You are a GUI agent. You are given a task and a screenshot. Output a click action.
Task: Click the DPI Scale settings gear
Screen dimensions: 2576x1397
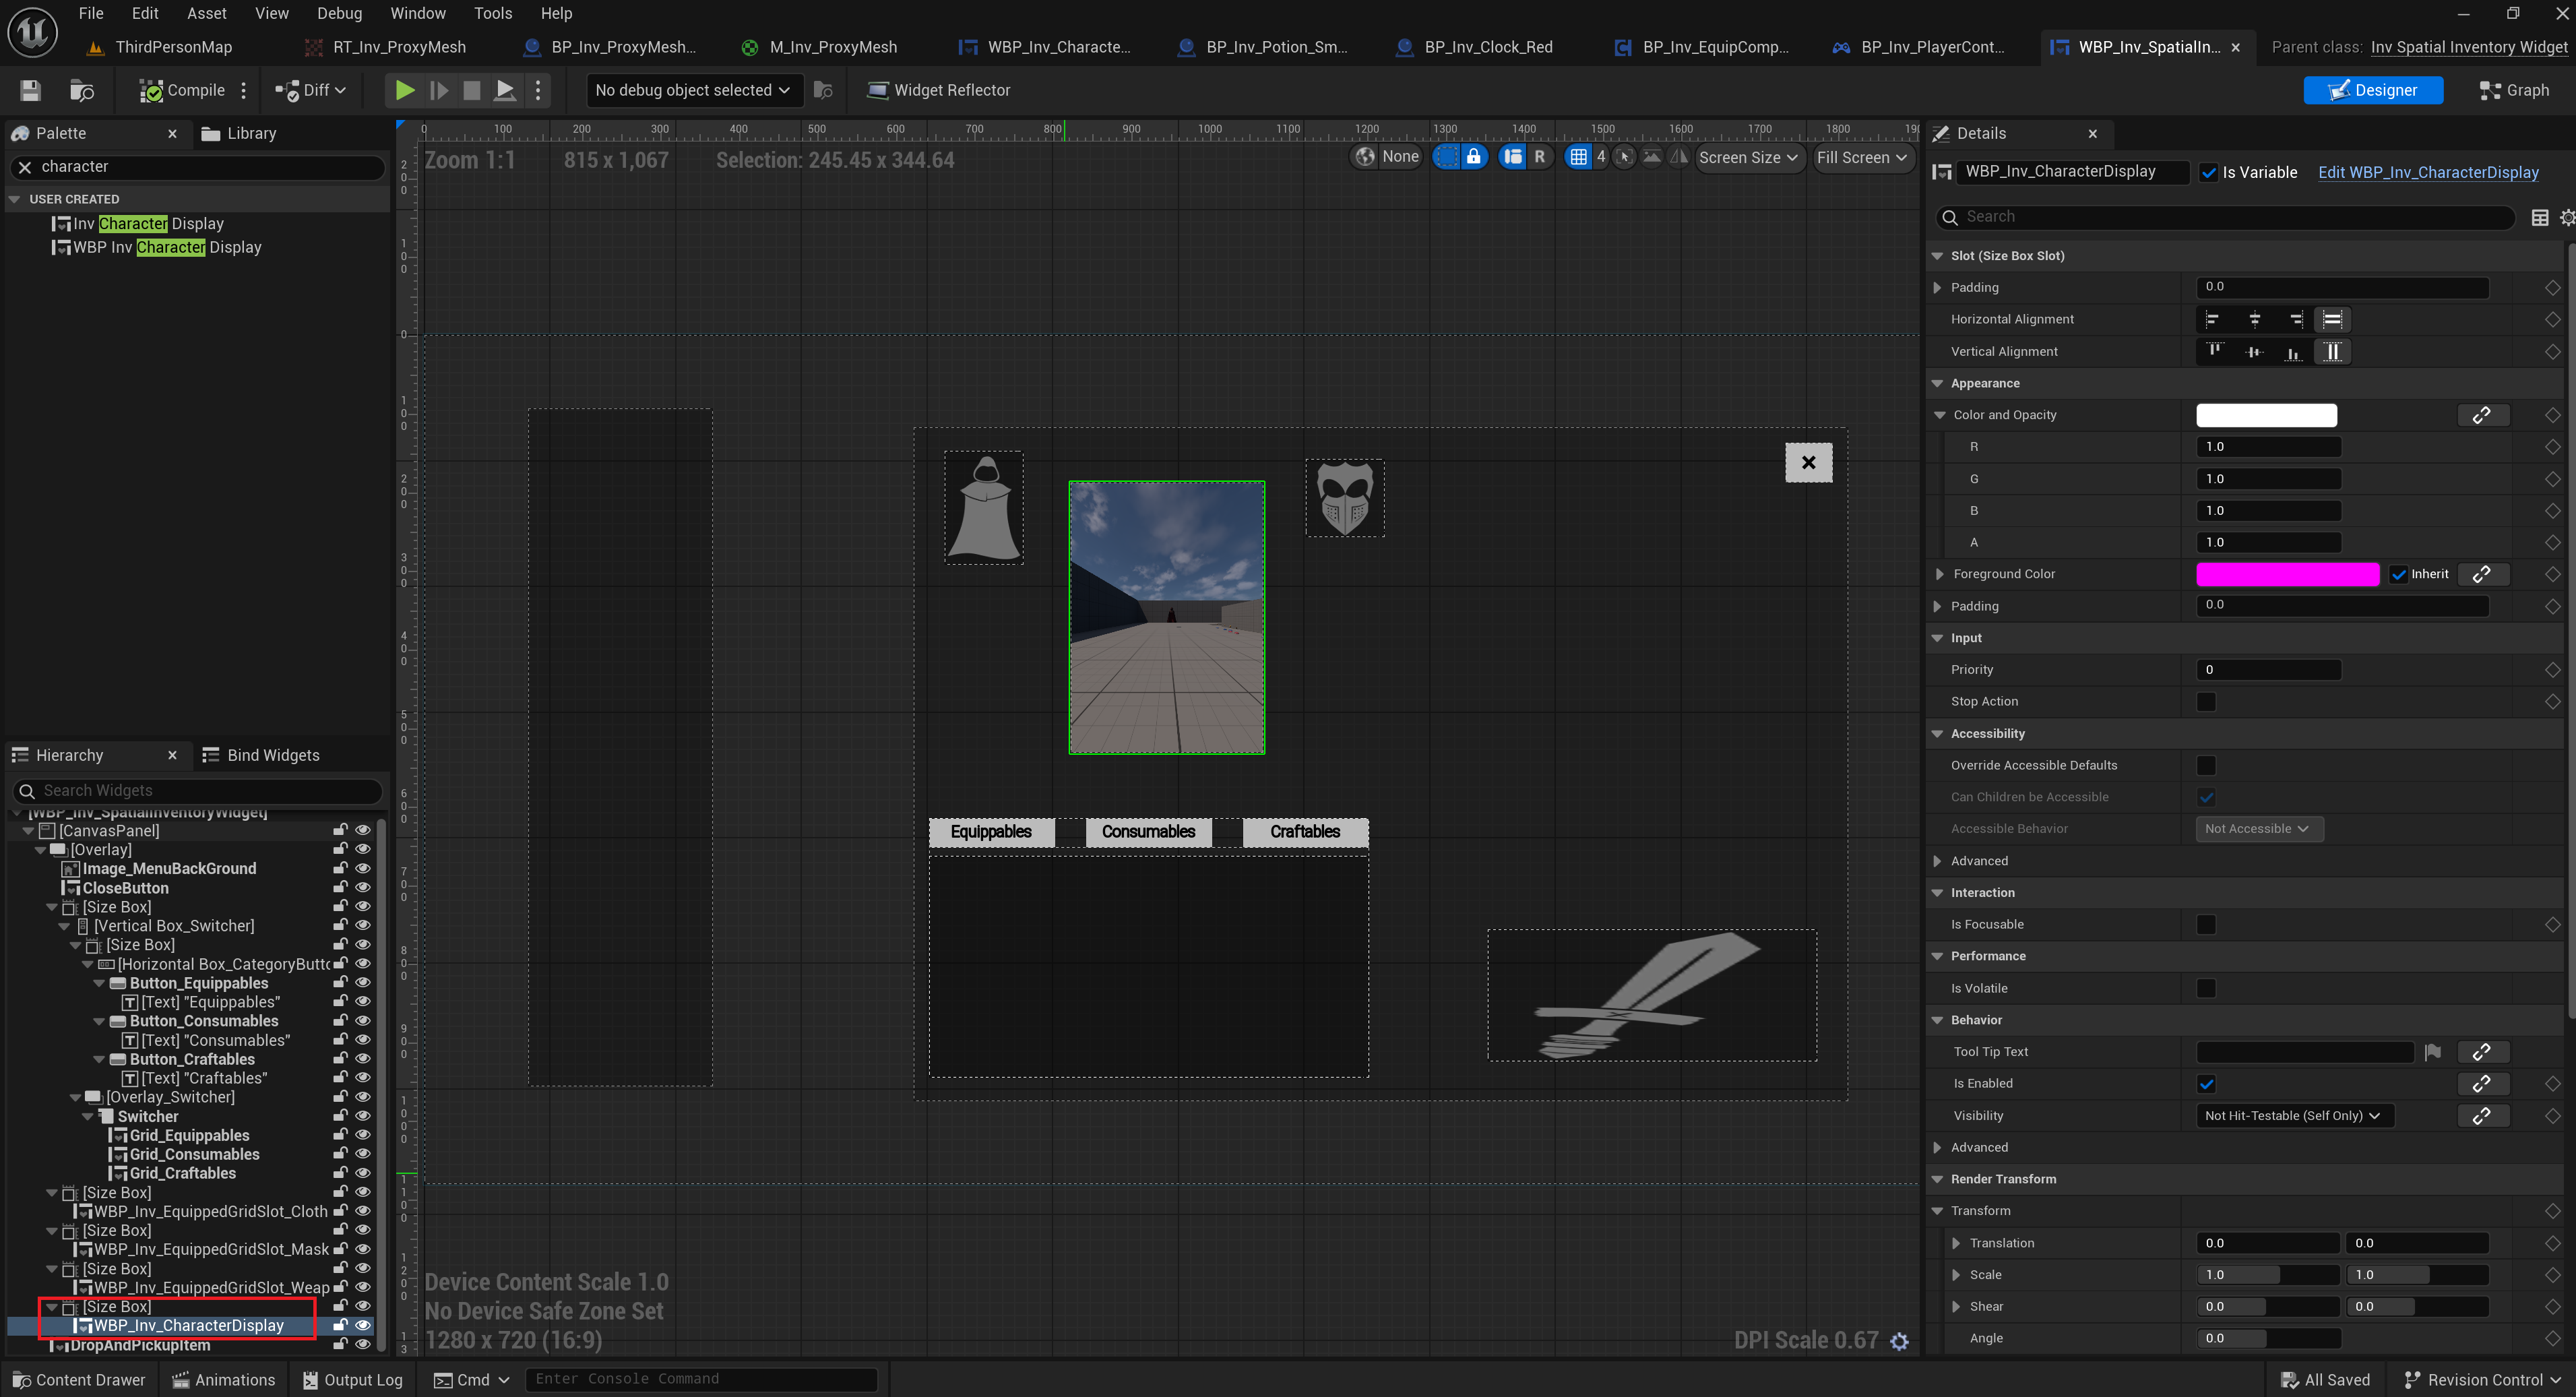[x=1899, y=1341]
